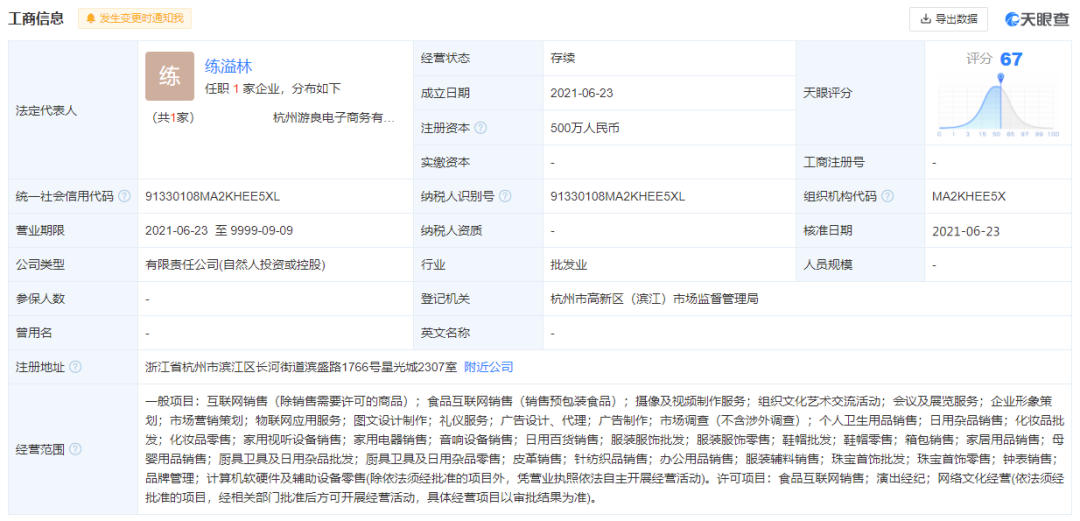
Task: Select credit code 91330108MA2KHEE5XL under 统一社会信用代码
Action: point(213,196)
